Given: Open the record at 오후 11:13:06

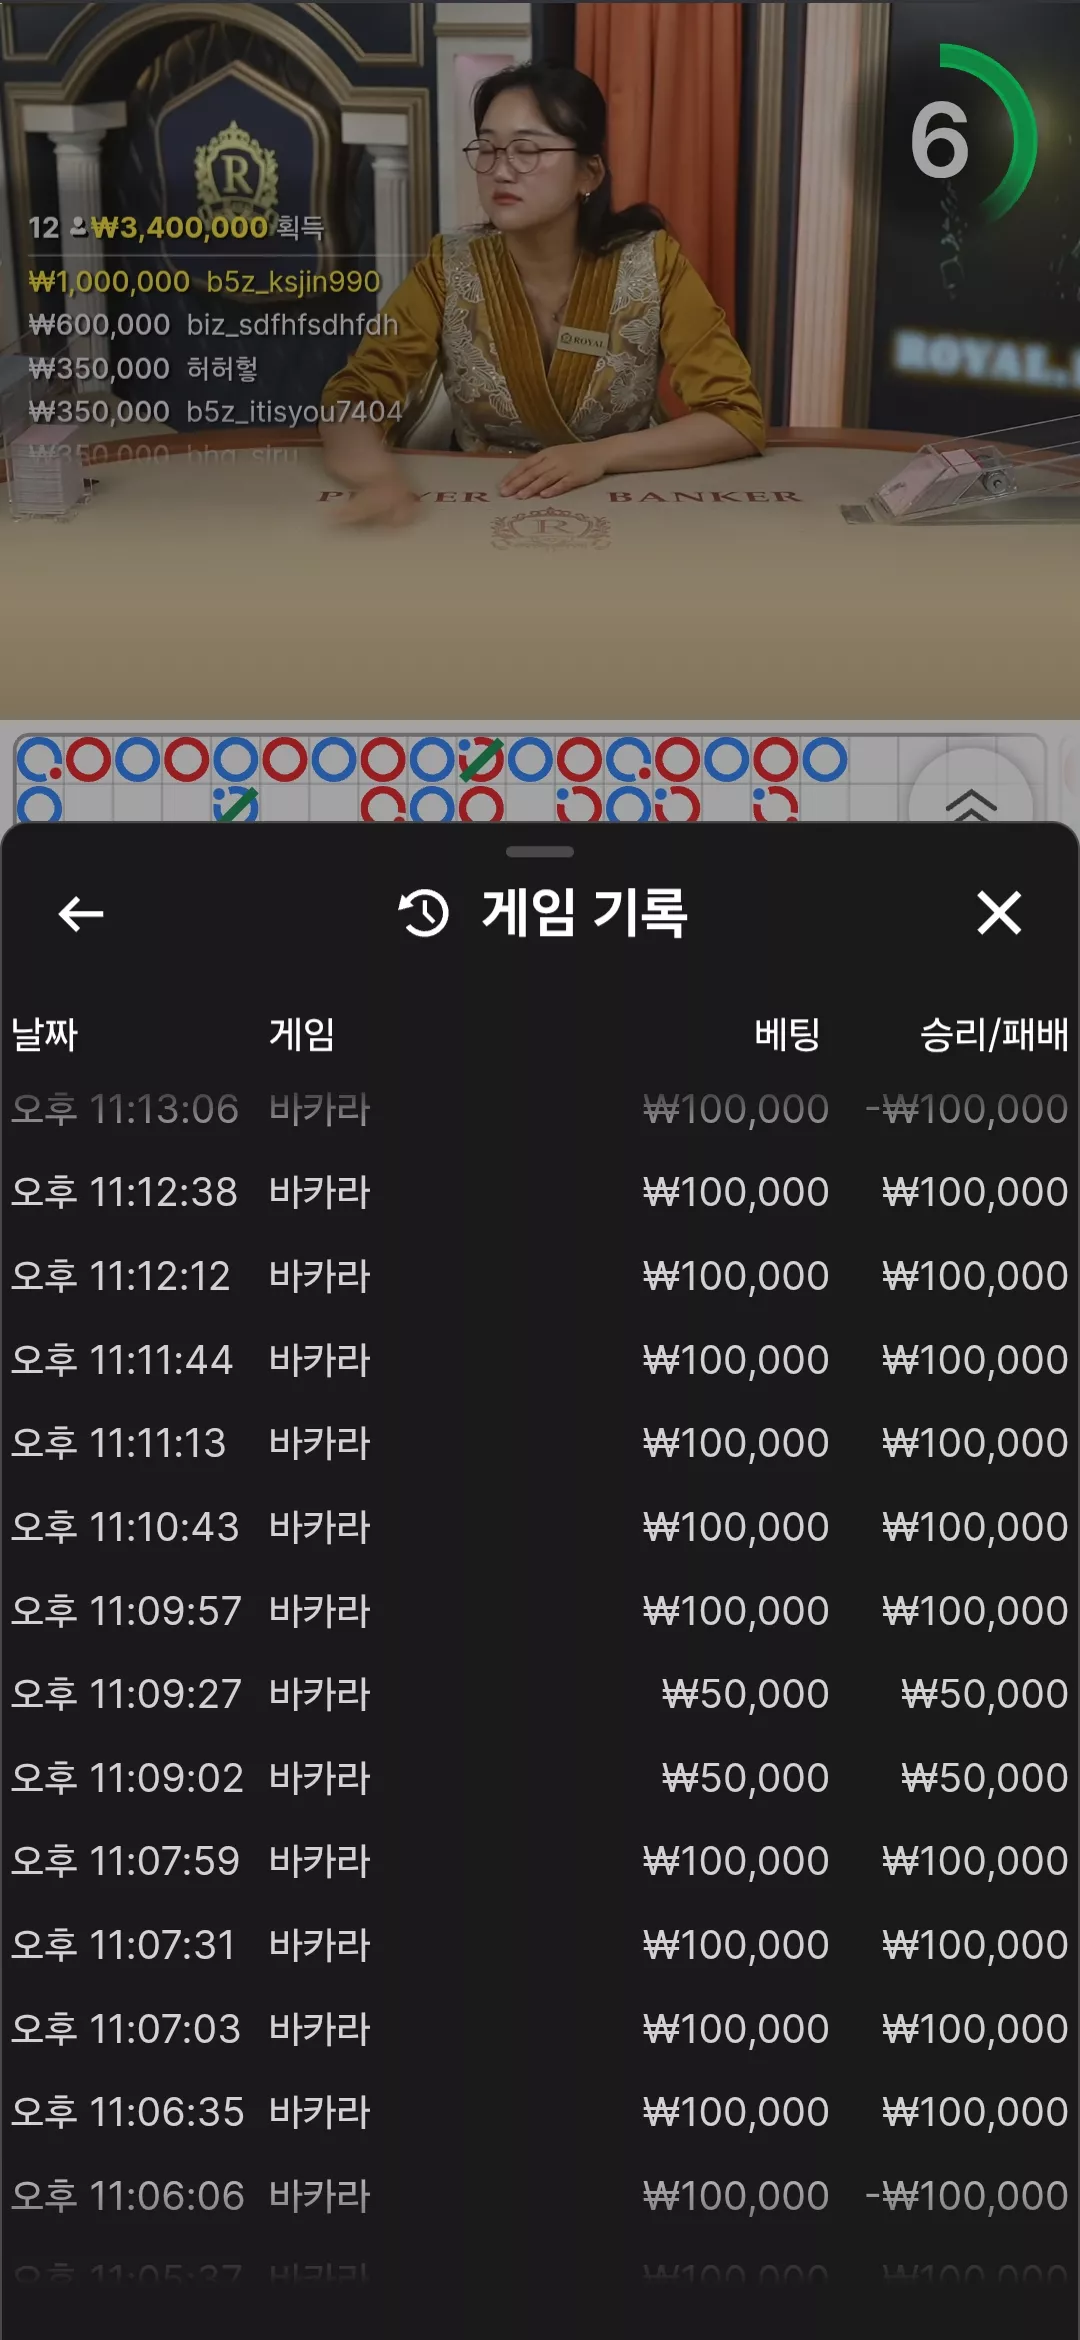Looking at the screenshot, I should click(540, 1109).
